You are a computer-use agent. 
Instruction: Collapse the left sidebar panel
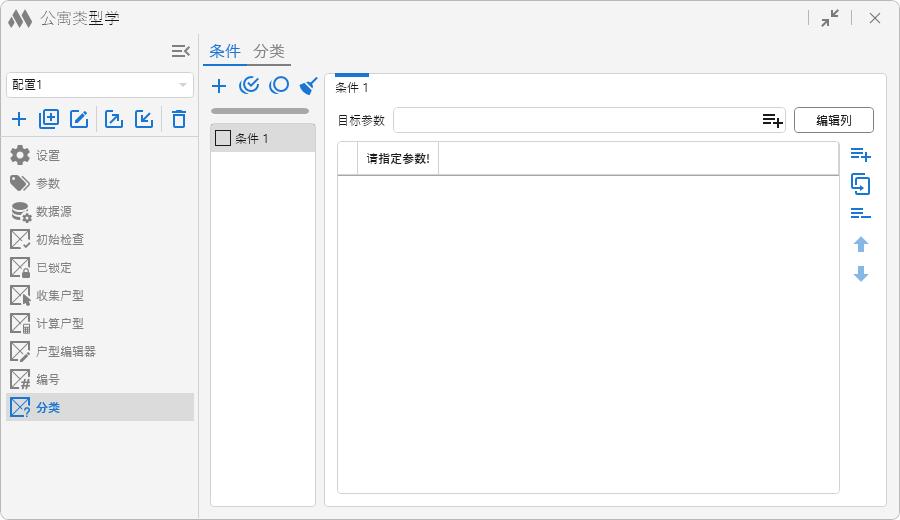[x=180, y=51]
